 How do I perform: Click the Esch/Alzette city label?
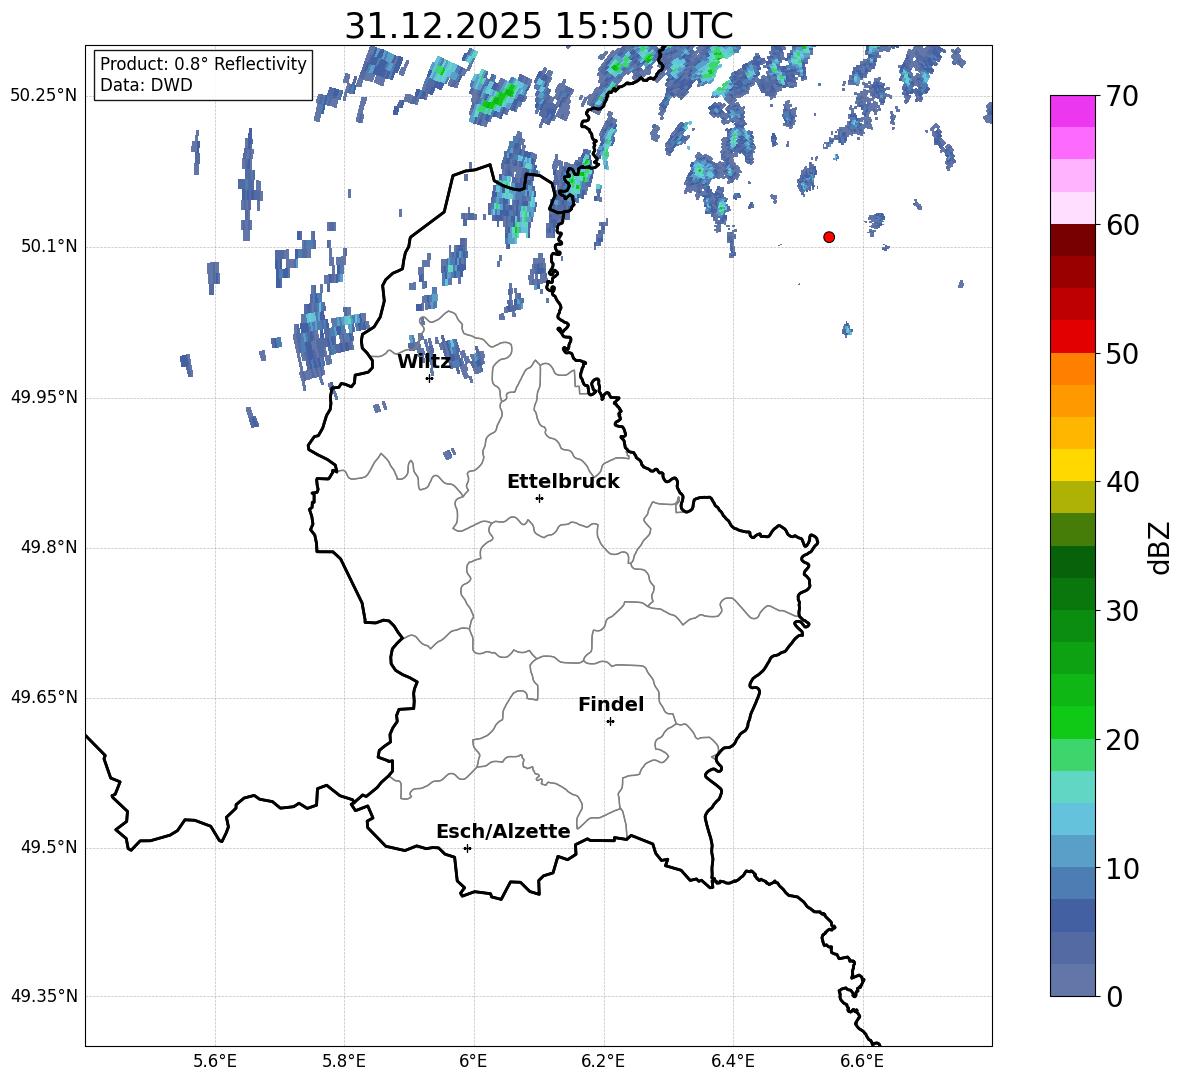[503, 832]
